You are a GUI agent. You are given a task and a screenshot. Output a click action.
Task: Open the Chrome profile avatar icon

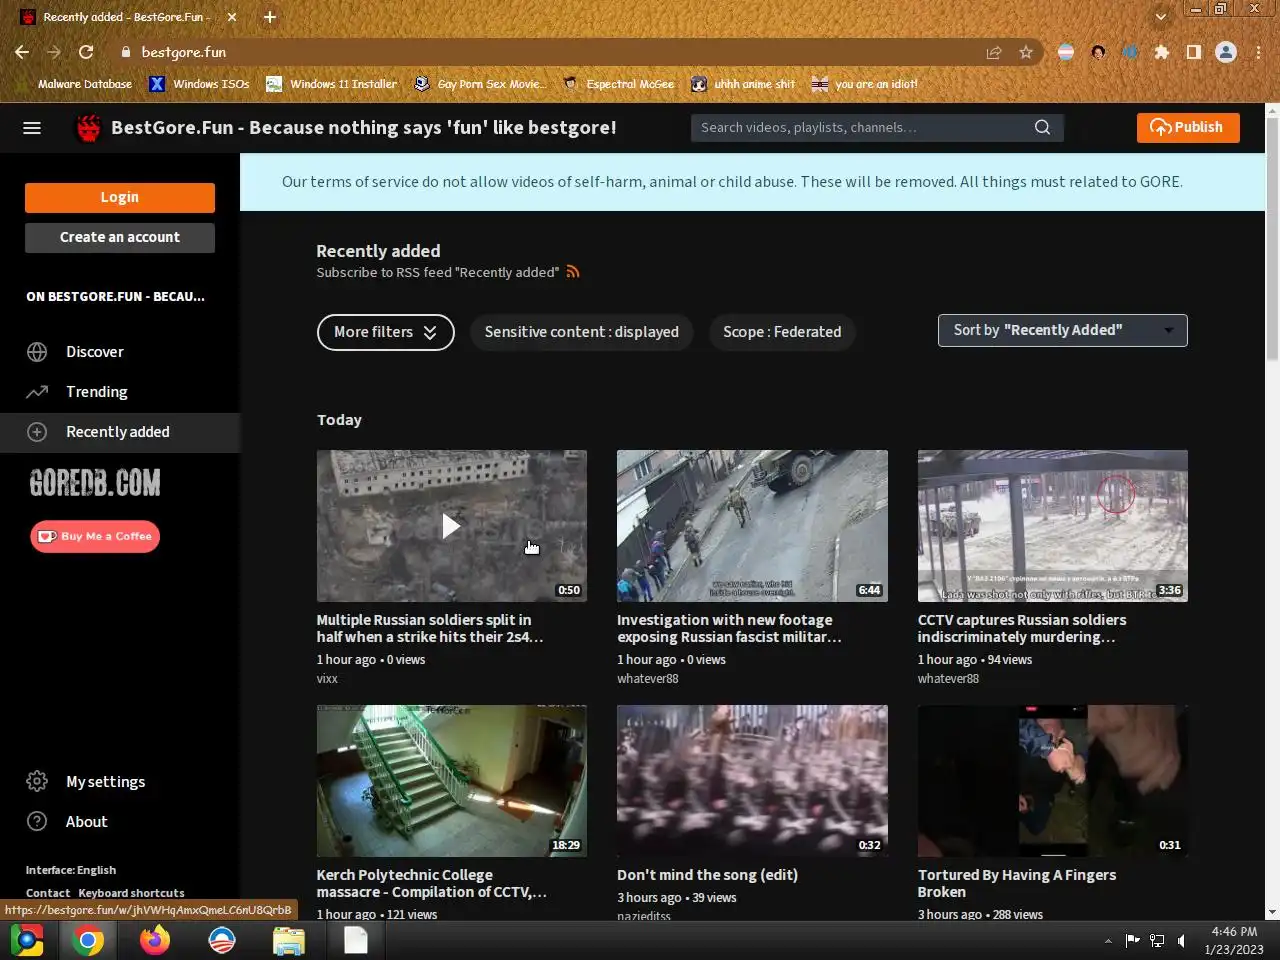pos(1226,52)
